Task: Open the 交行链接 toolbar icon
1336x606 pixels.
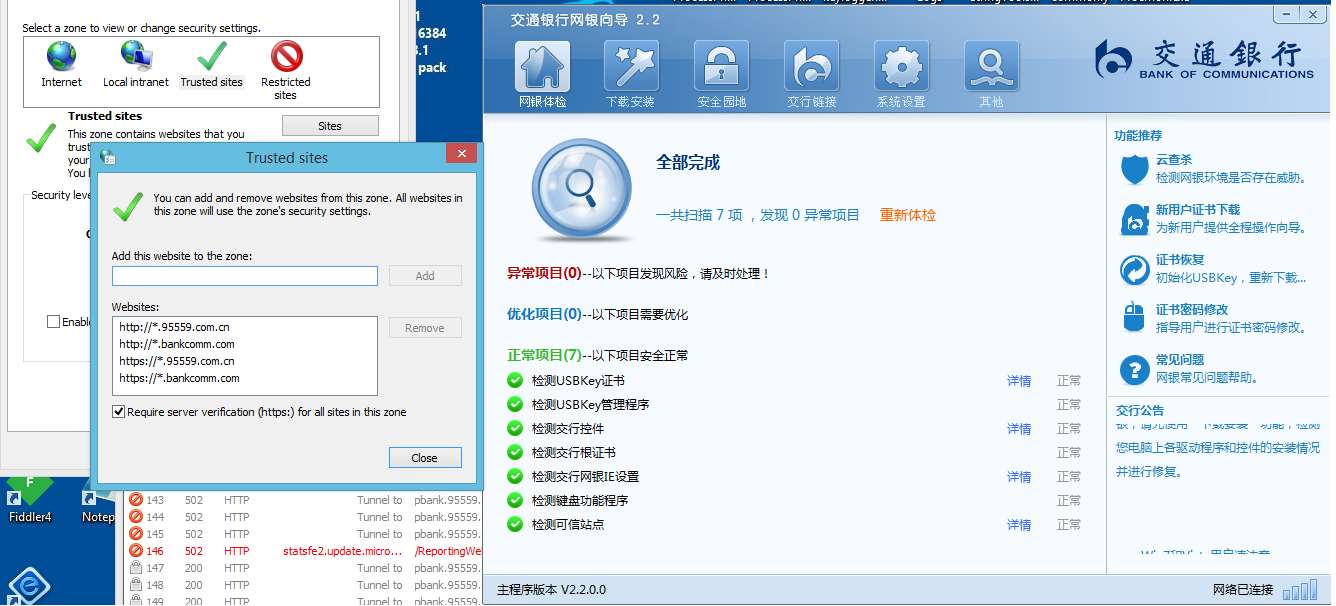Action: click(x=811, y=66)
